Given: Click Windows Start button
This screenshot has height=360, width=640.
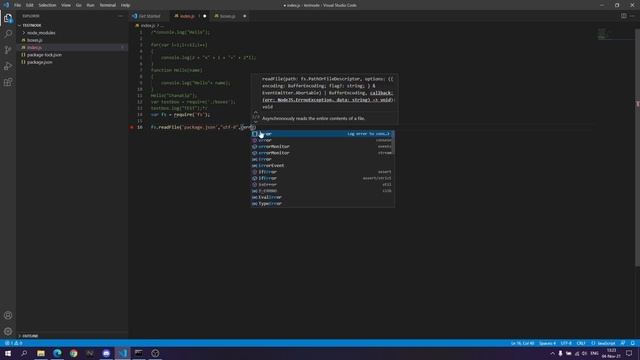Looking at the screenshot, I should coord(8,353).
